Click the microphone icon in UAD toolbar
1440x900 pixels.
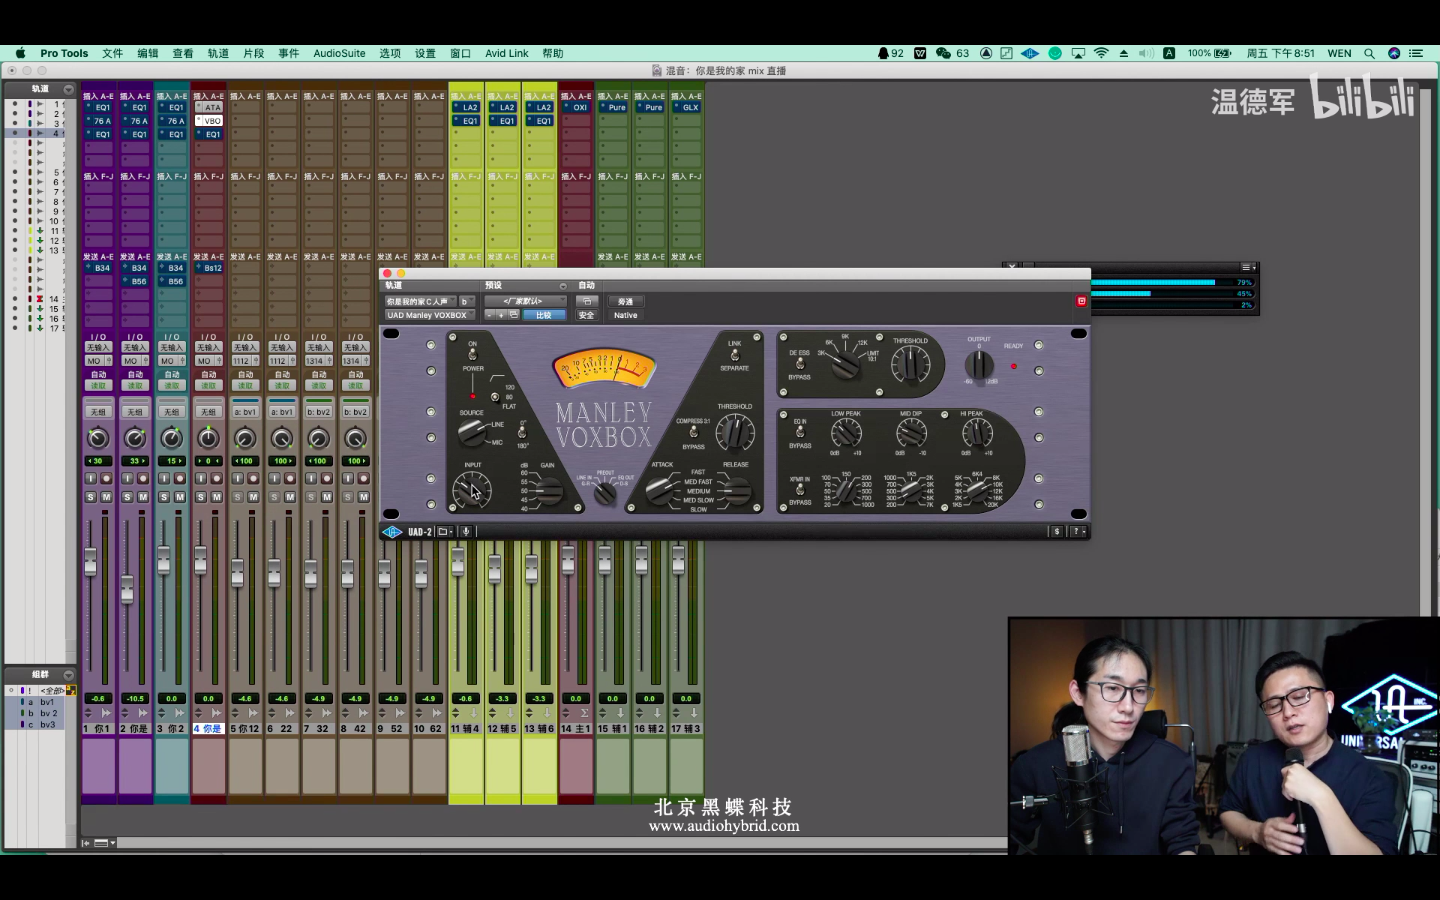pyautogui.click(x=465, y=532)
